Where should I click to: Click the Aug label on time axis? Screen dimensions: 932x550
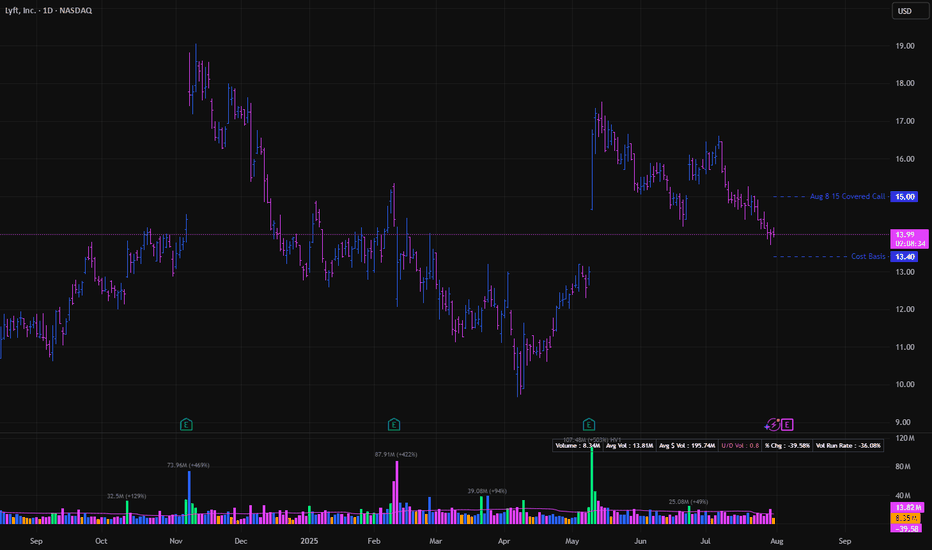tap(777, 541)
